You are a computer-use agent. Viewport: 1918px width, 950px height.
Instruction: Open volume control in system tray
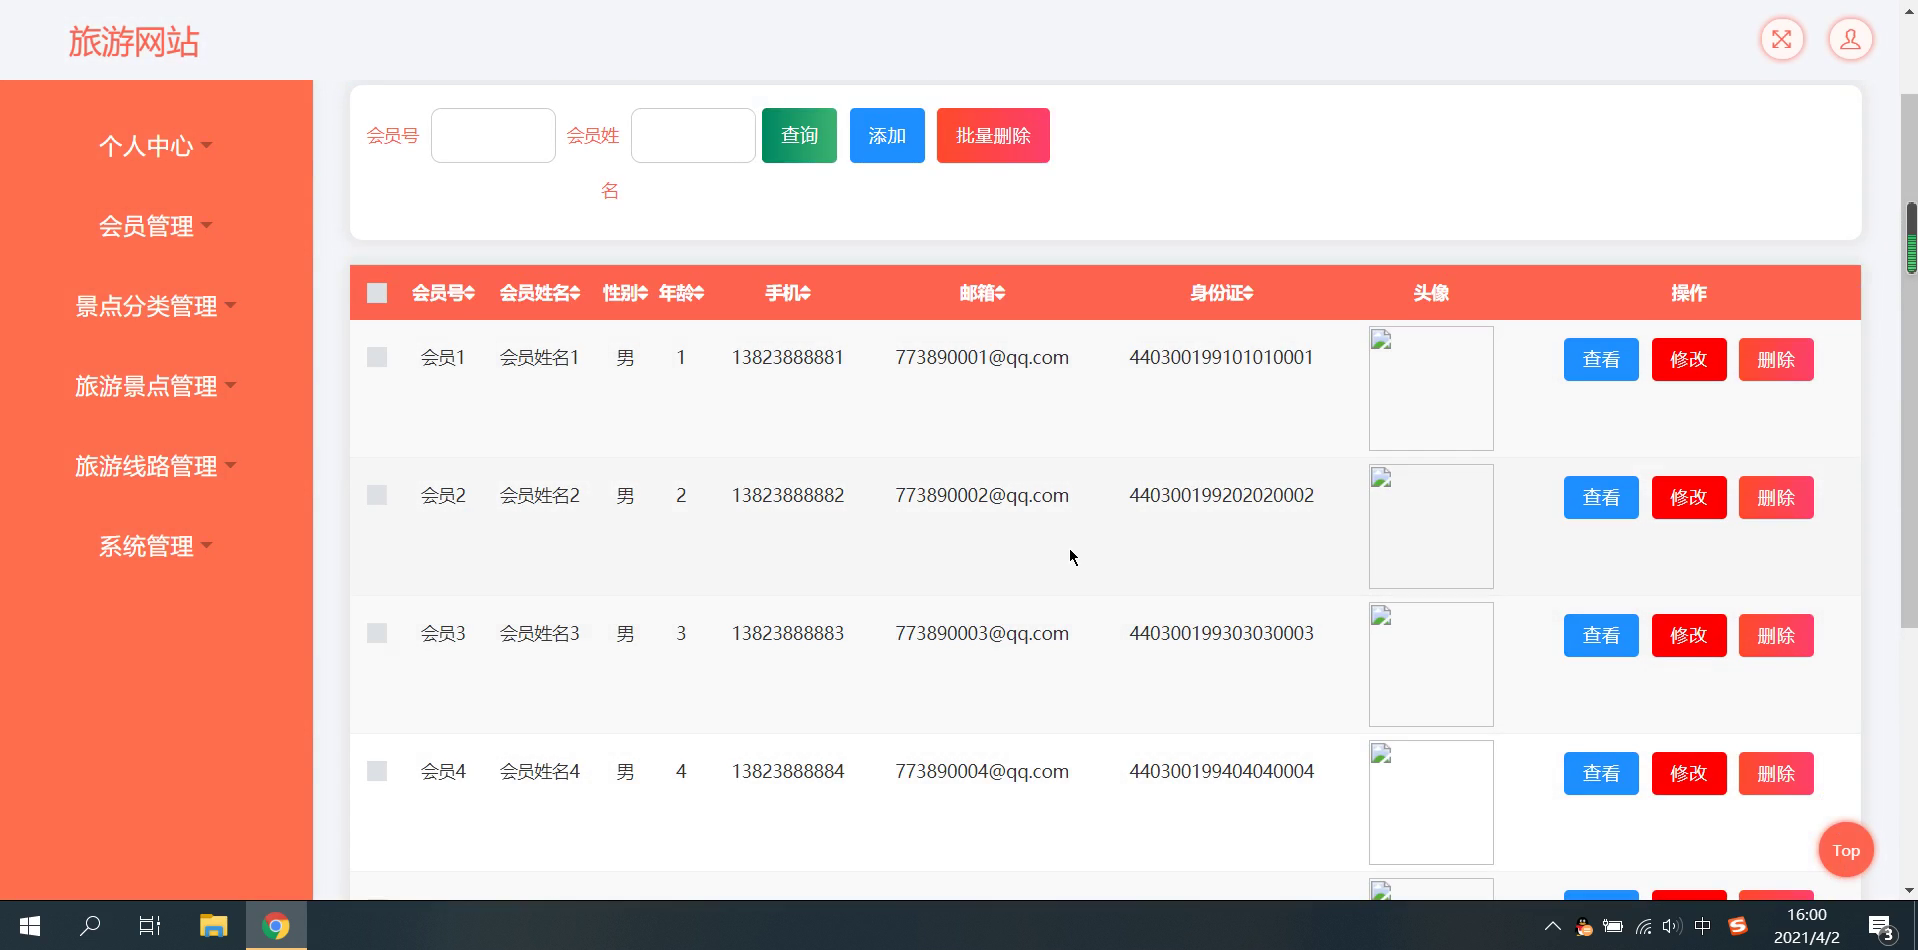[1671, 926]
